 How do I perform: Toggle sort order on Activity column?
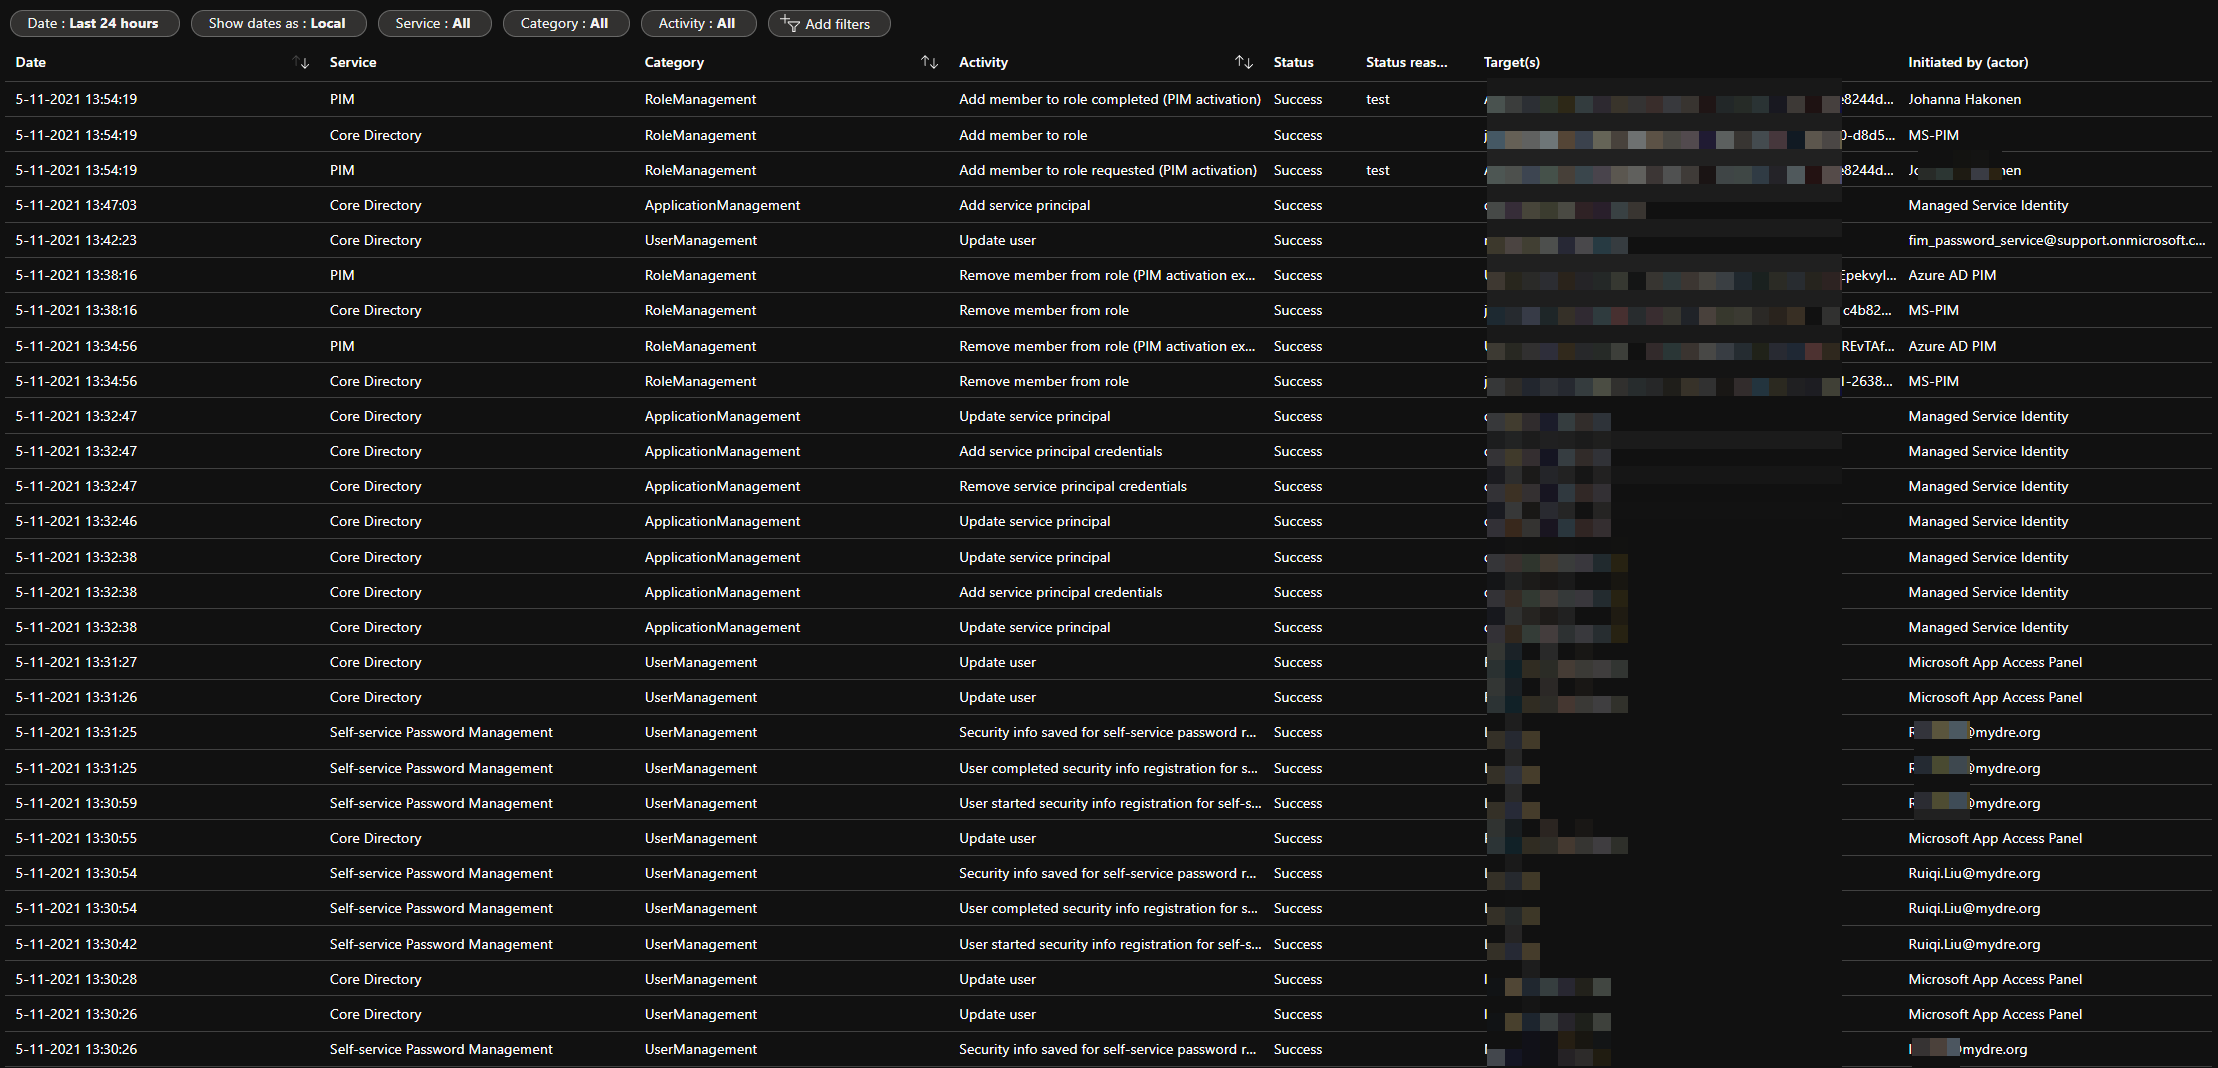click(x=1243, y=62)
